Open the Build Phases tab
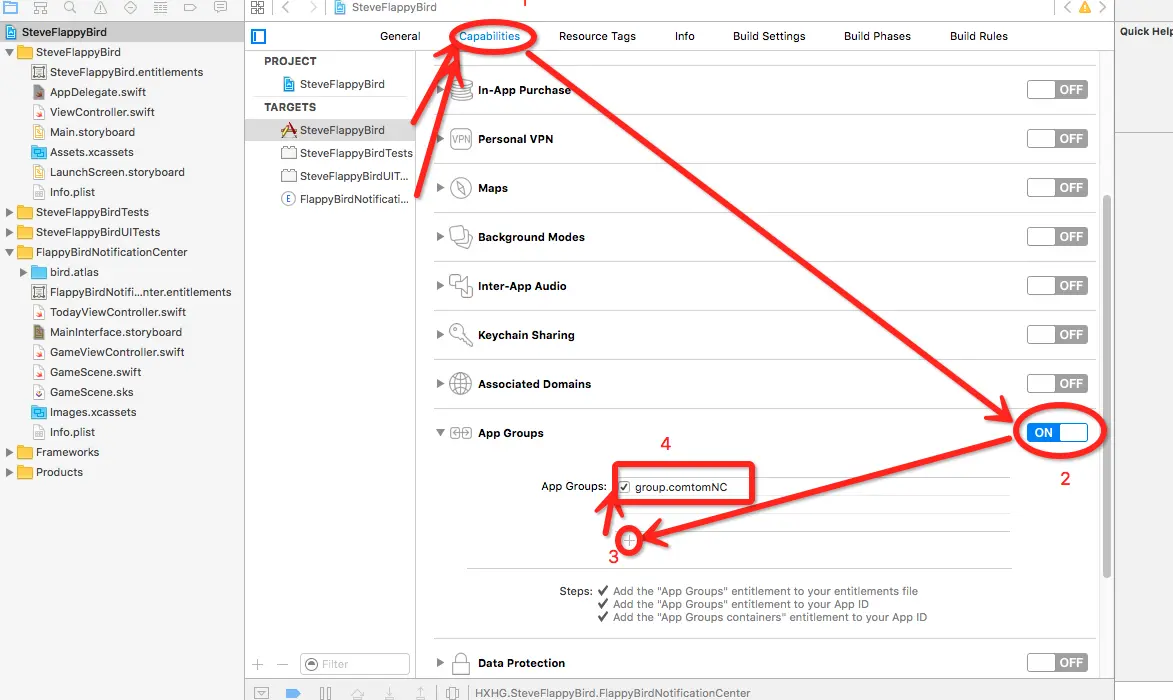Image resolution: width=1173 pixels, height=700 pixels. (878, 36)
